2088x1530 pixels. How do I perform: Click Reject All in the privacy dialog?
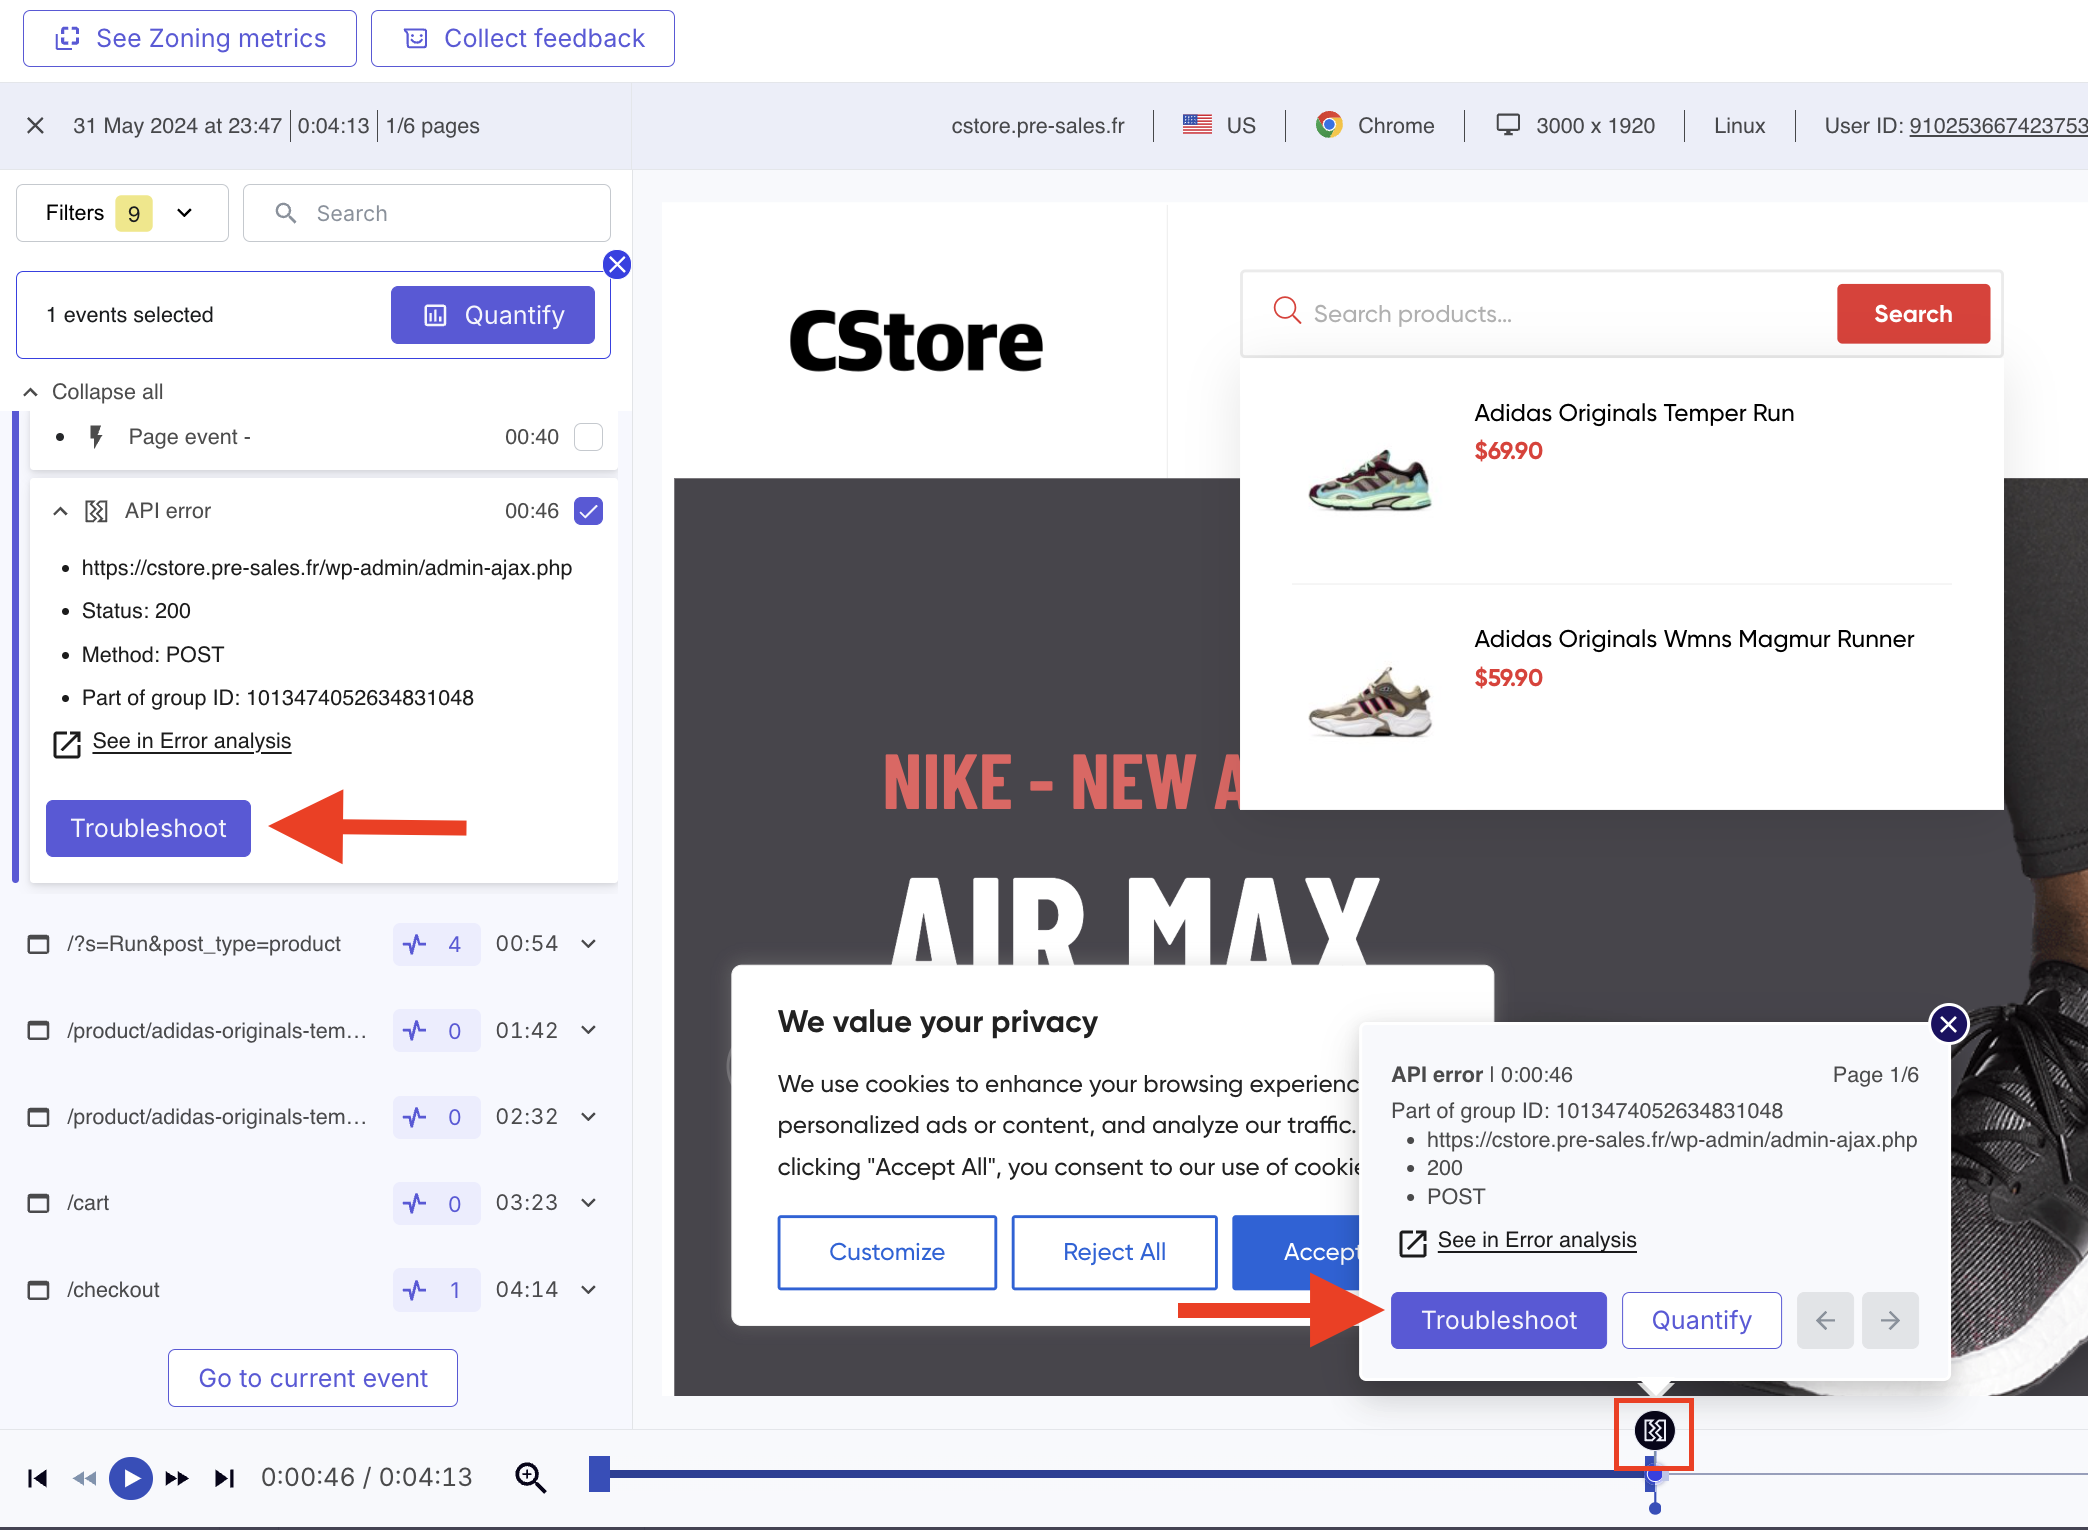tap(1114, 1252)
